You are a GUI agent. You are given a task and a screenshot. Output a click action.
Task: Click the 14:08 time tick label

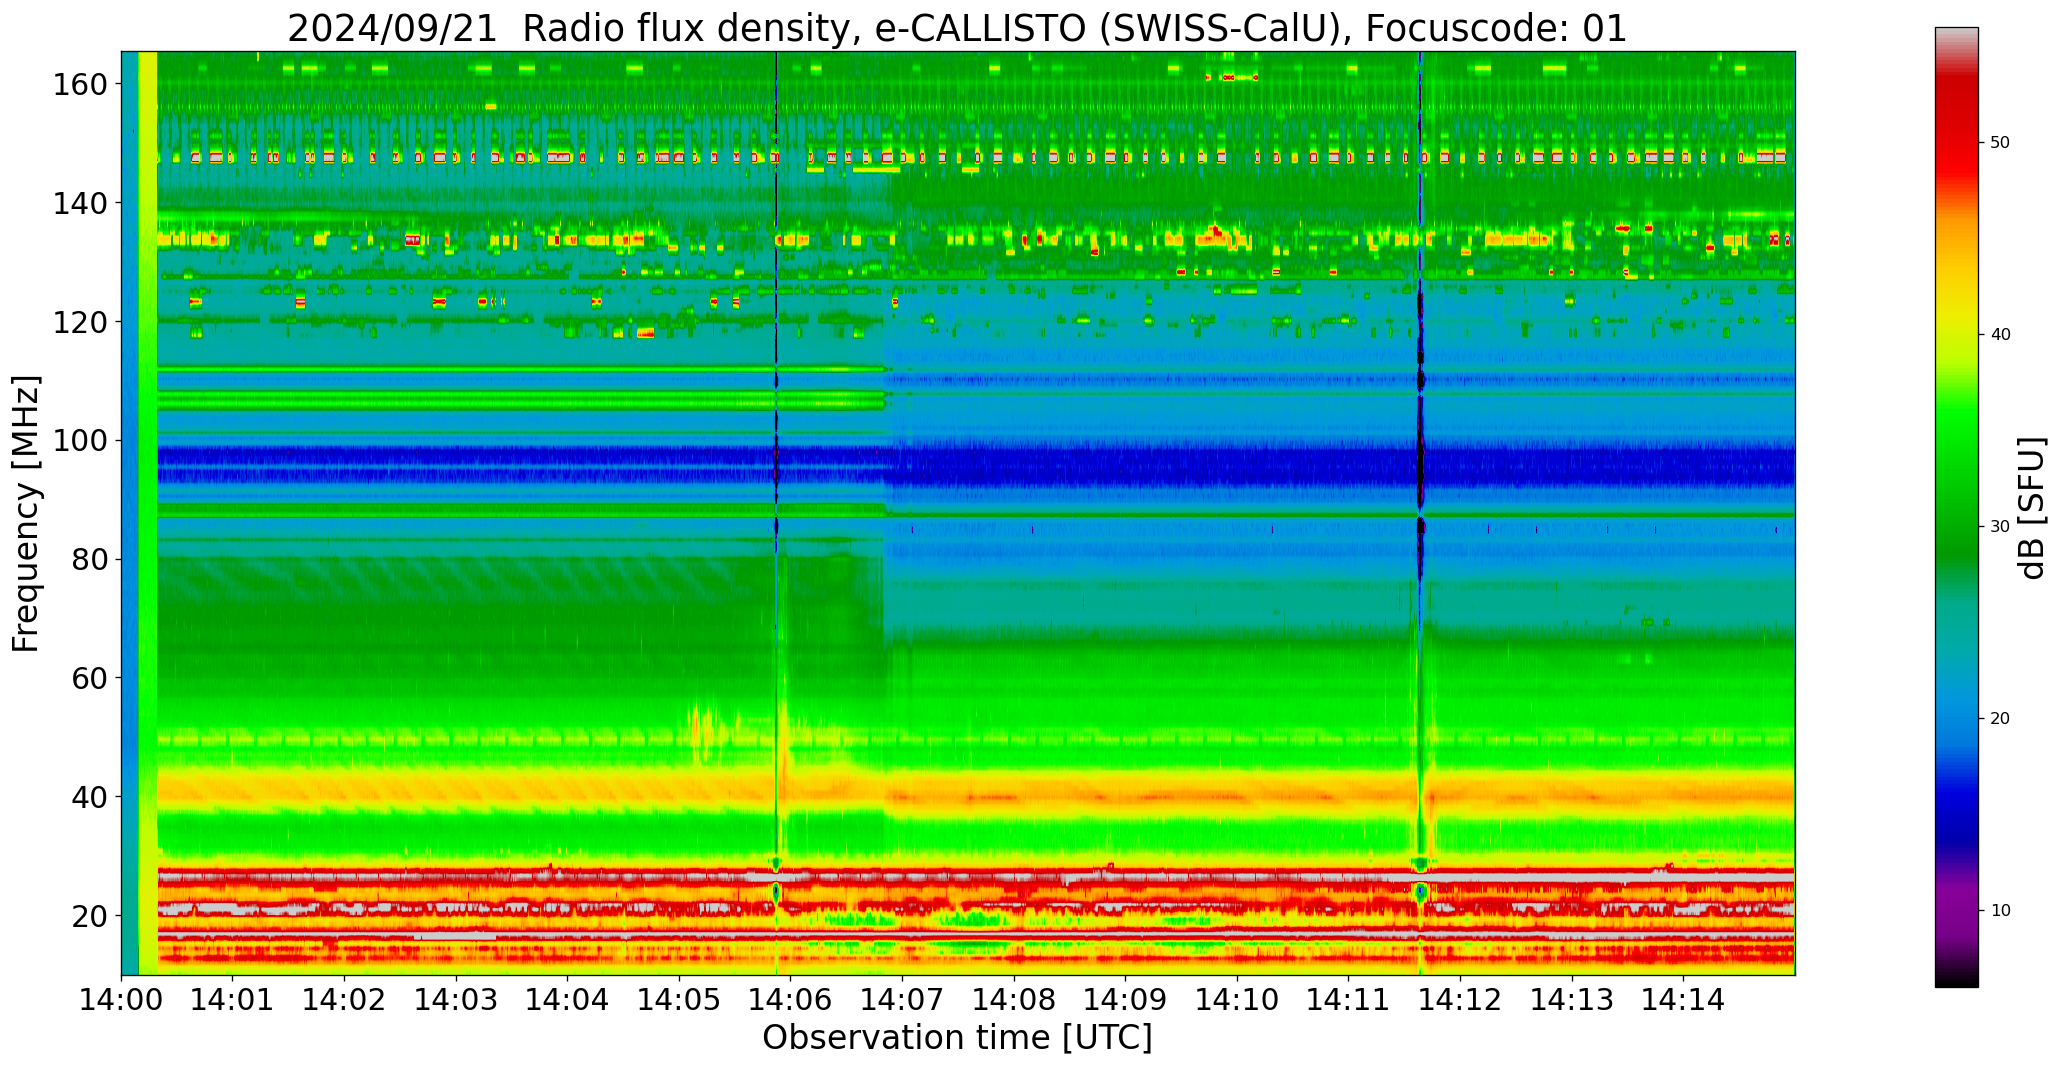(1014, 1000)
